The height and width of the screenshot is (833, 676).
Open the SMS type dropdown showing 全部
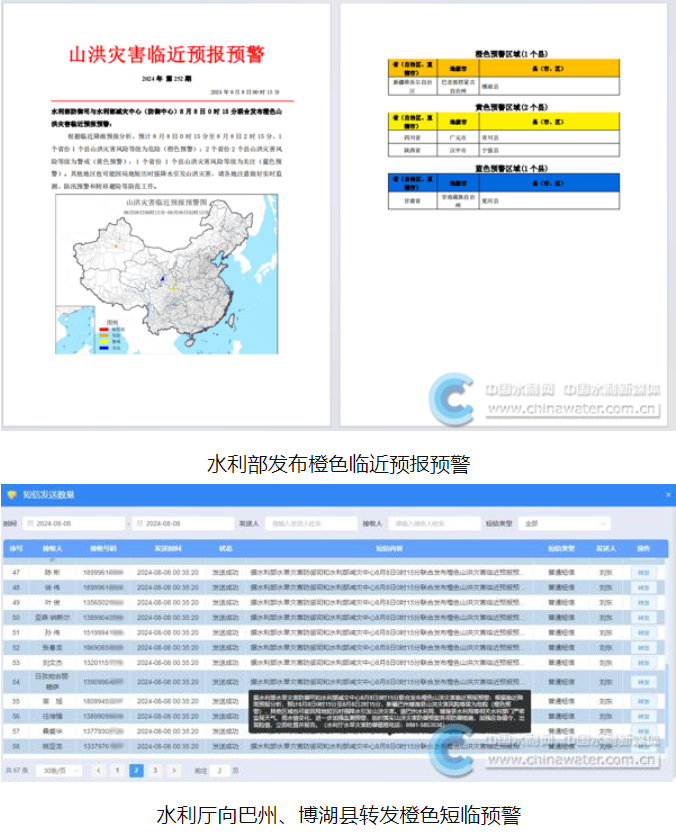(x=565, y=523)
